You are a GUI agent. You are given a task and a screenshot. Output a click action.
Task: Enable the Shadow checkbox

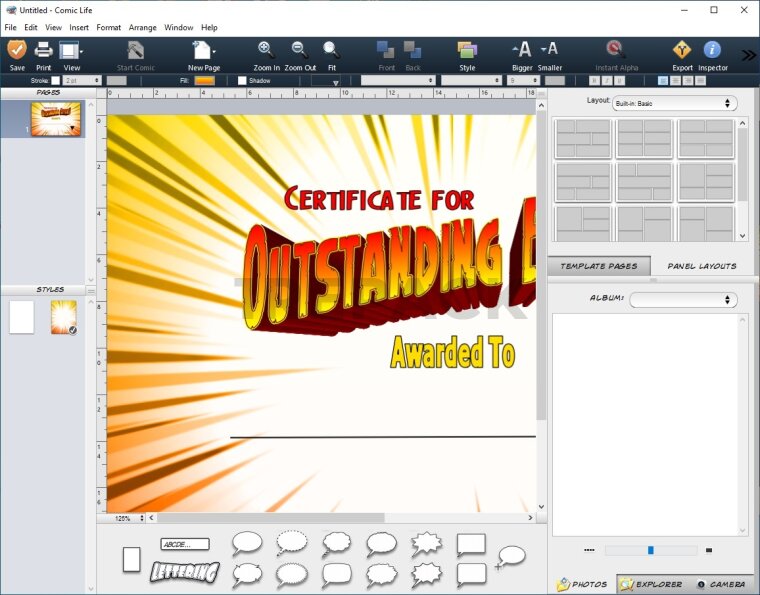[242, 80]
